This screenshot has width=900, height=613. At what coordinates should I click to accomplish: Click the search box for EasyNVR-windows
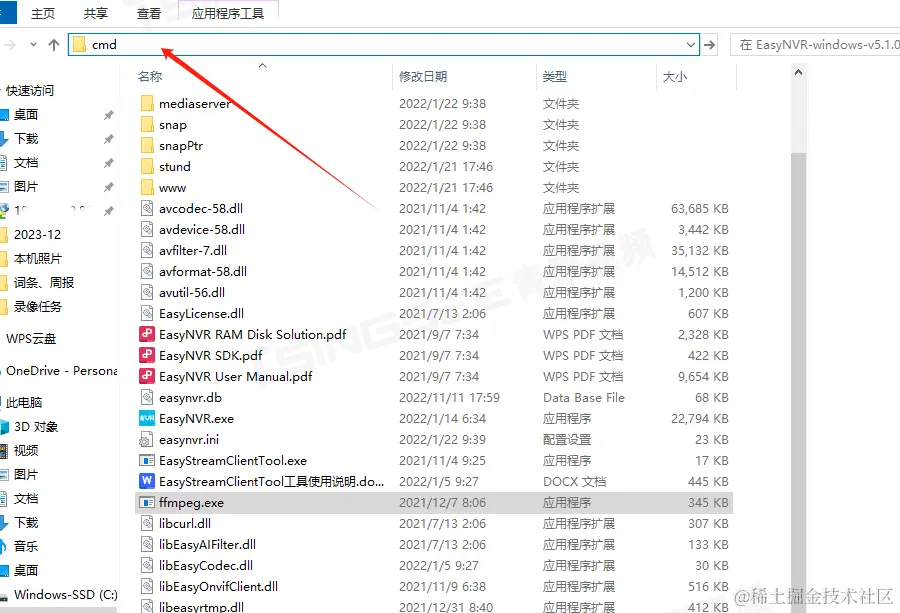(815, 45)
